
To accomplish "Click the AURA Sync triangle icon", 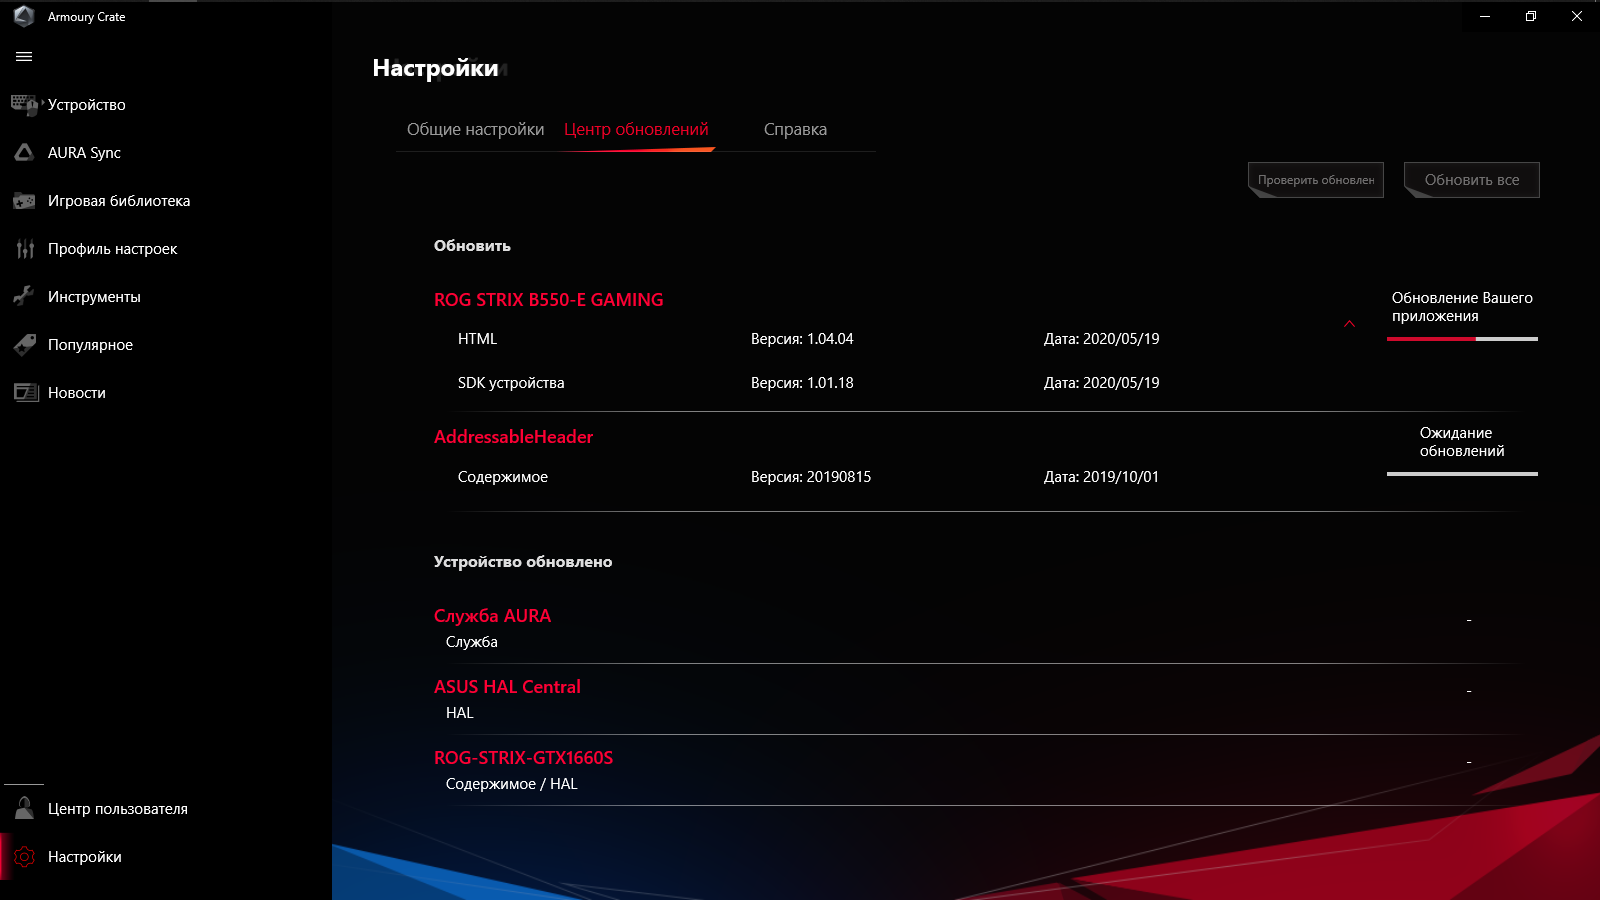I will pos(24,152).
